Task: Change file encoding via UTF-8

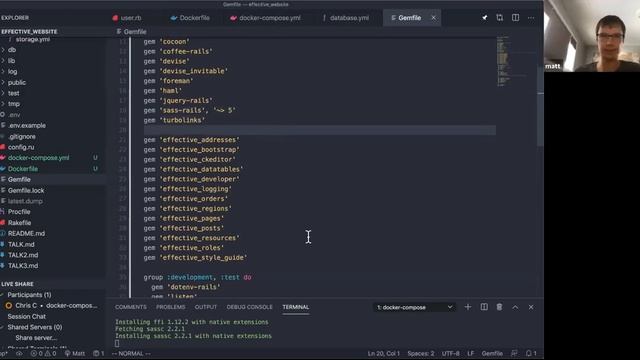Action: (451, 353)
